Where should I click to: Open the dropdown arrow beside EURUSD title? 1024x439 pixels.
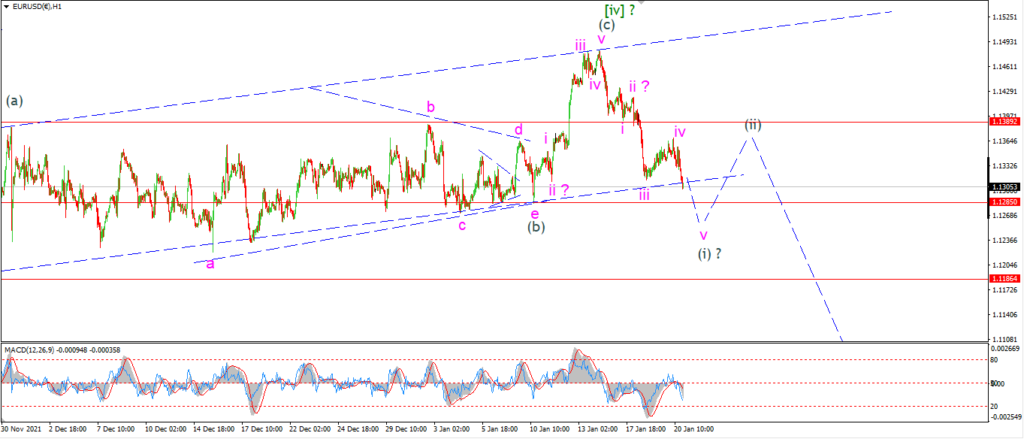pyautogui.click(x=6, y=5)
